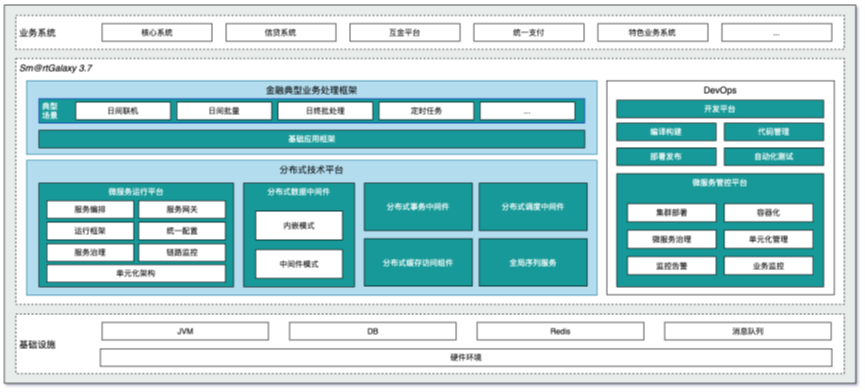Image resolution: width=865 pixels, height=392 pixels.
Task: Click the 单元化架构 box
Action: [x=136, y=273]
